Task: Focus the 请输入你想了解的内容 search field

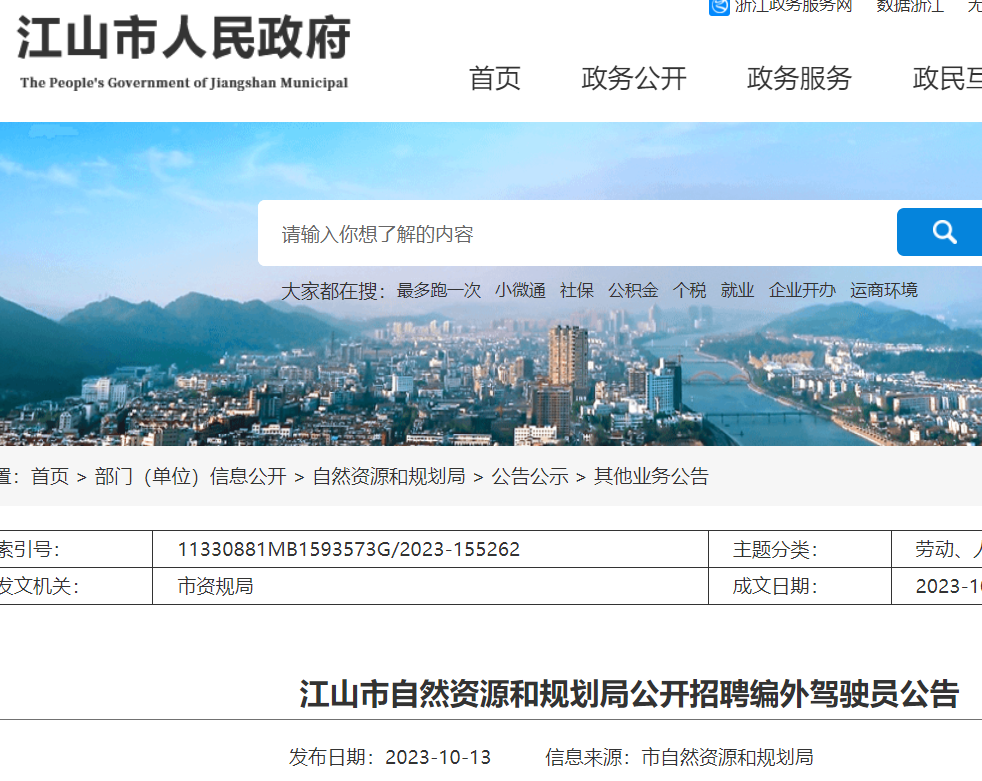Action: coord(577,233)
